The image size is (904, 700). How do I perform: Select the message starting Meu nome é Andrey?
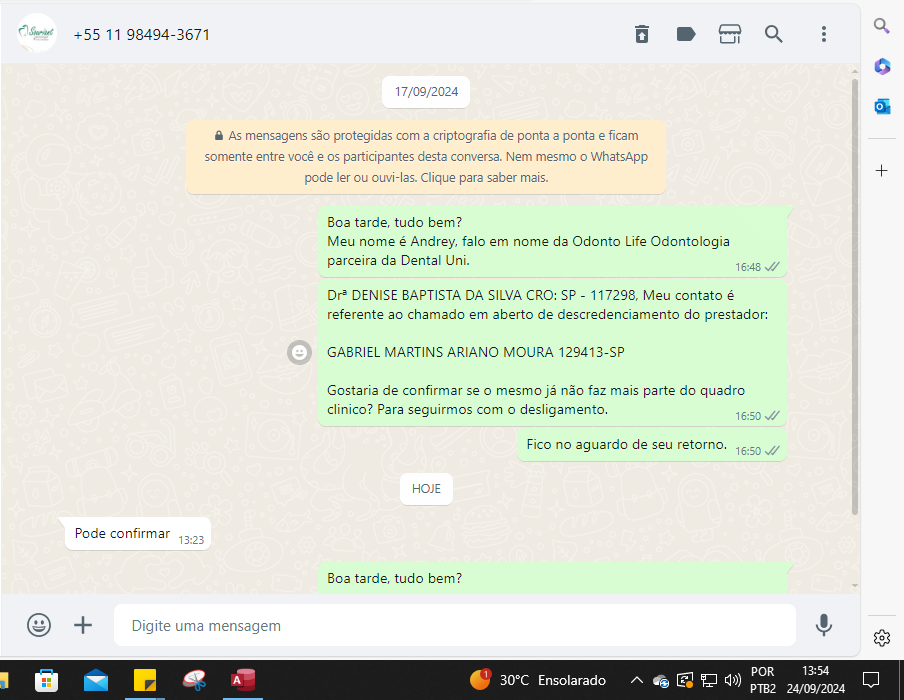pyautogui.click(x=552, y=242)
